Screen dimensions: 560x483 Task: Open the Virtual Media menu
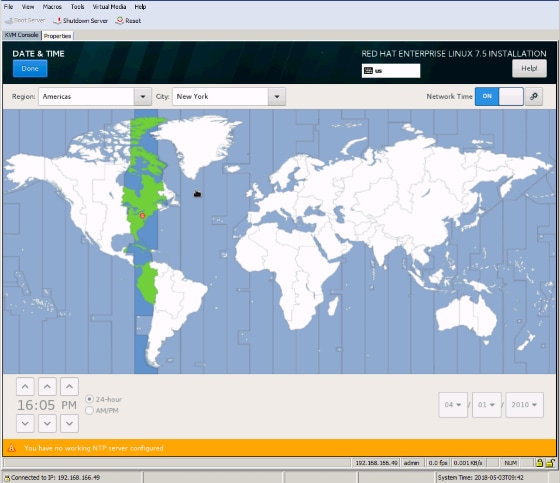[109, 6]
